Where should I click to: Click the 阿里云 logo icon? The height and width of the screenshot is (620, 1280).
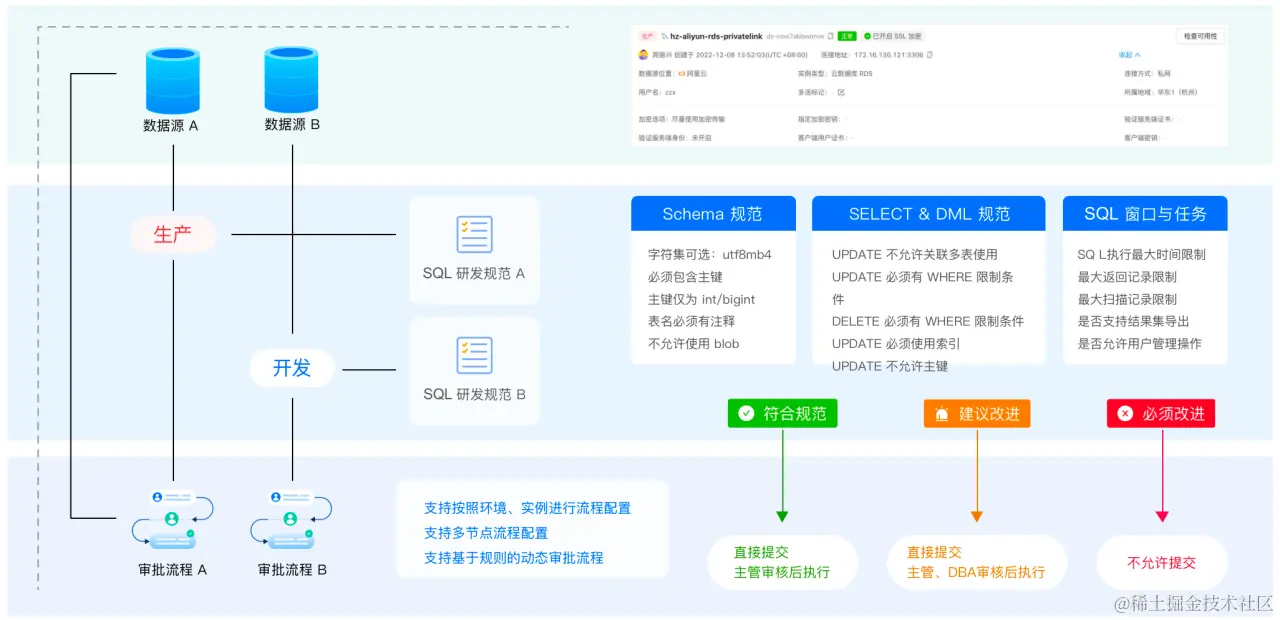pos(682,74)
